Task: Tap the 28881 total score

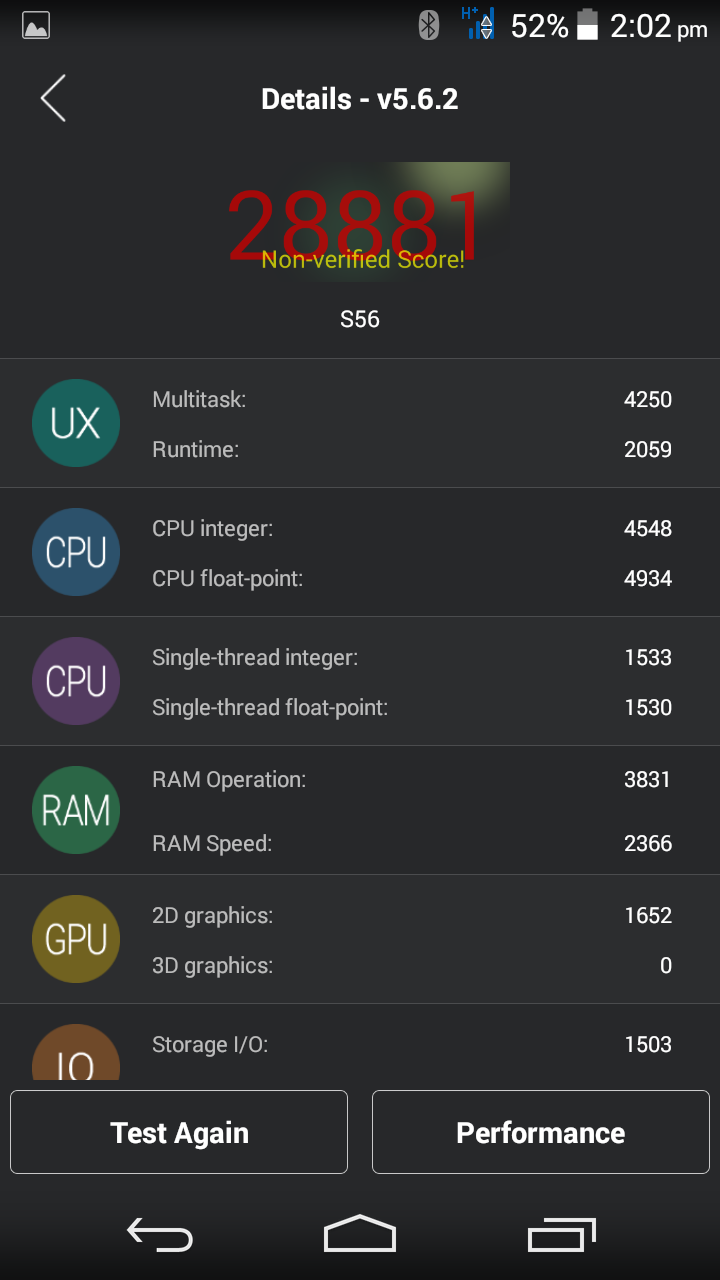Action: coord(357,224)
